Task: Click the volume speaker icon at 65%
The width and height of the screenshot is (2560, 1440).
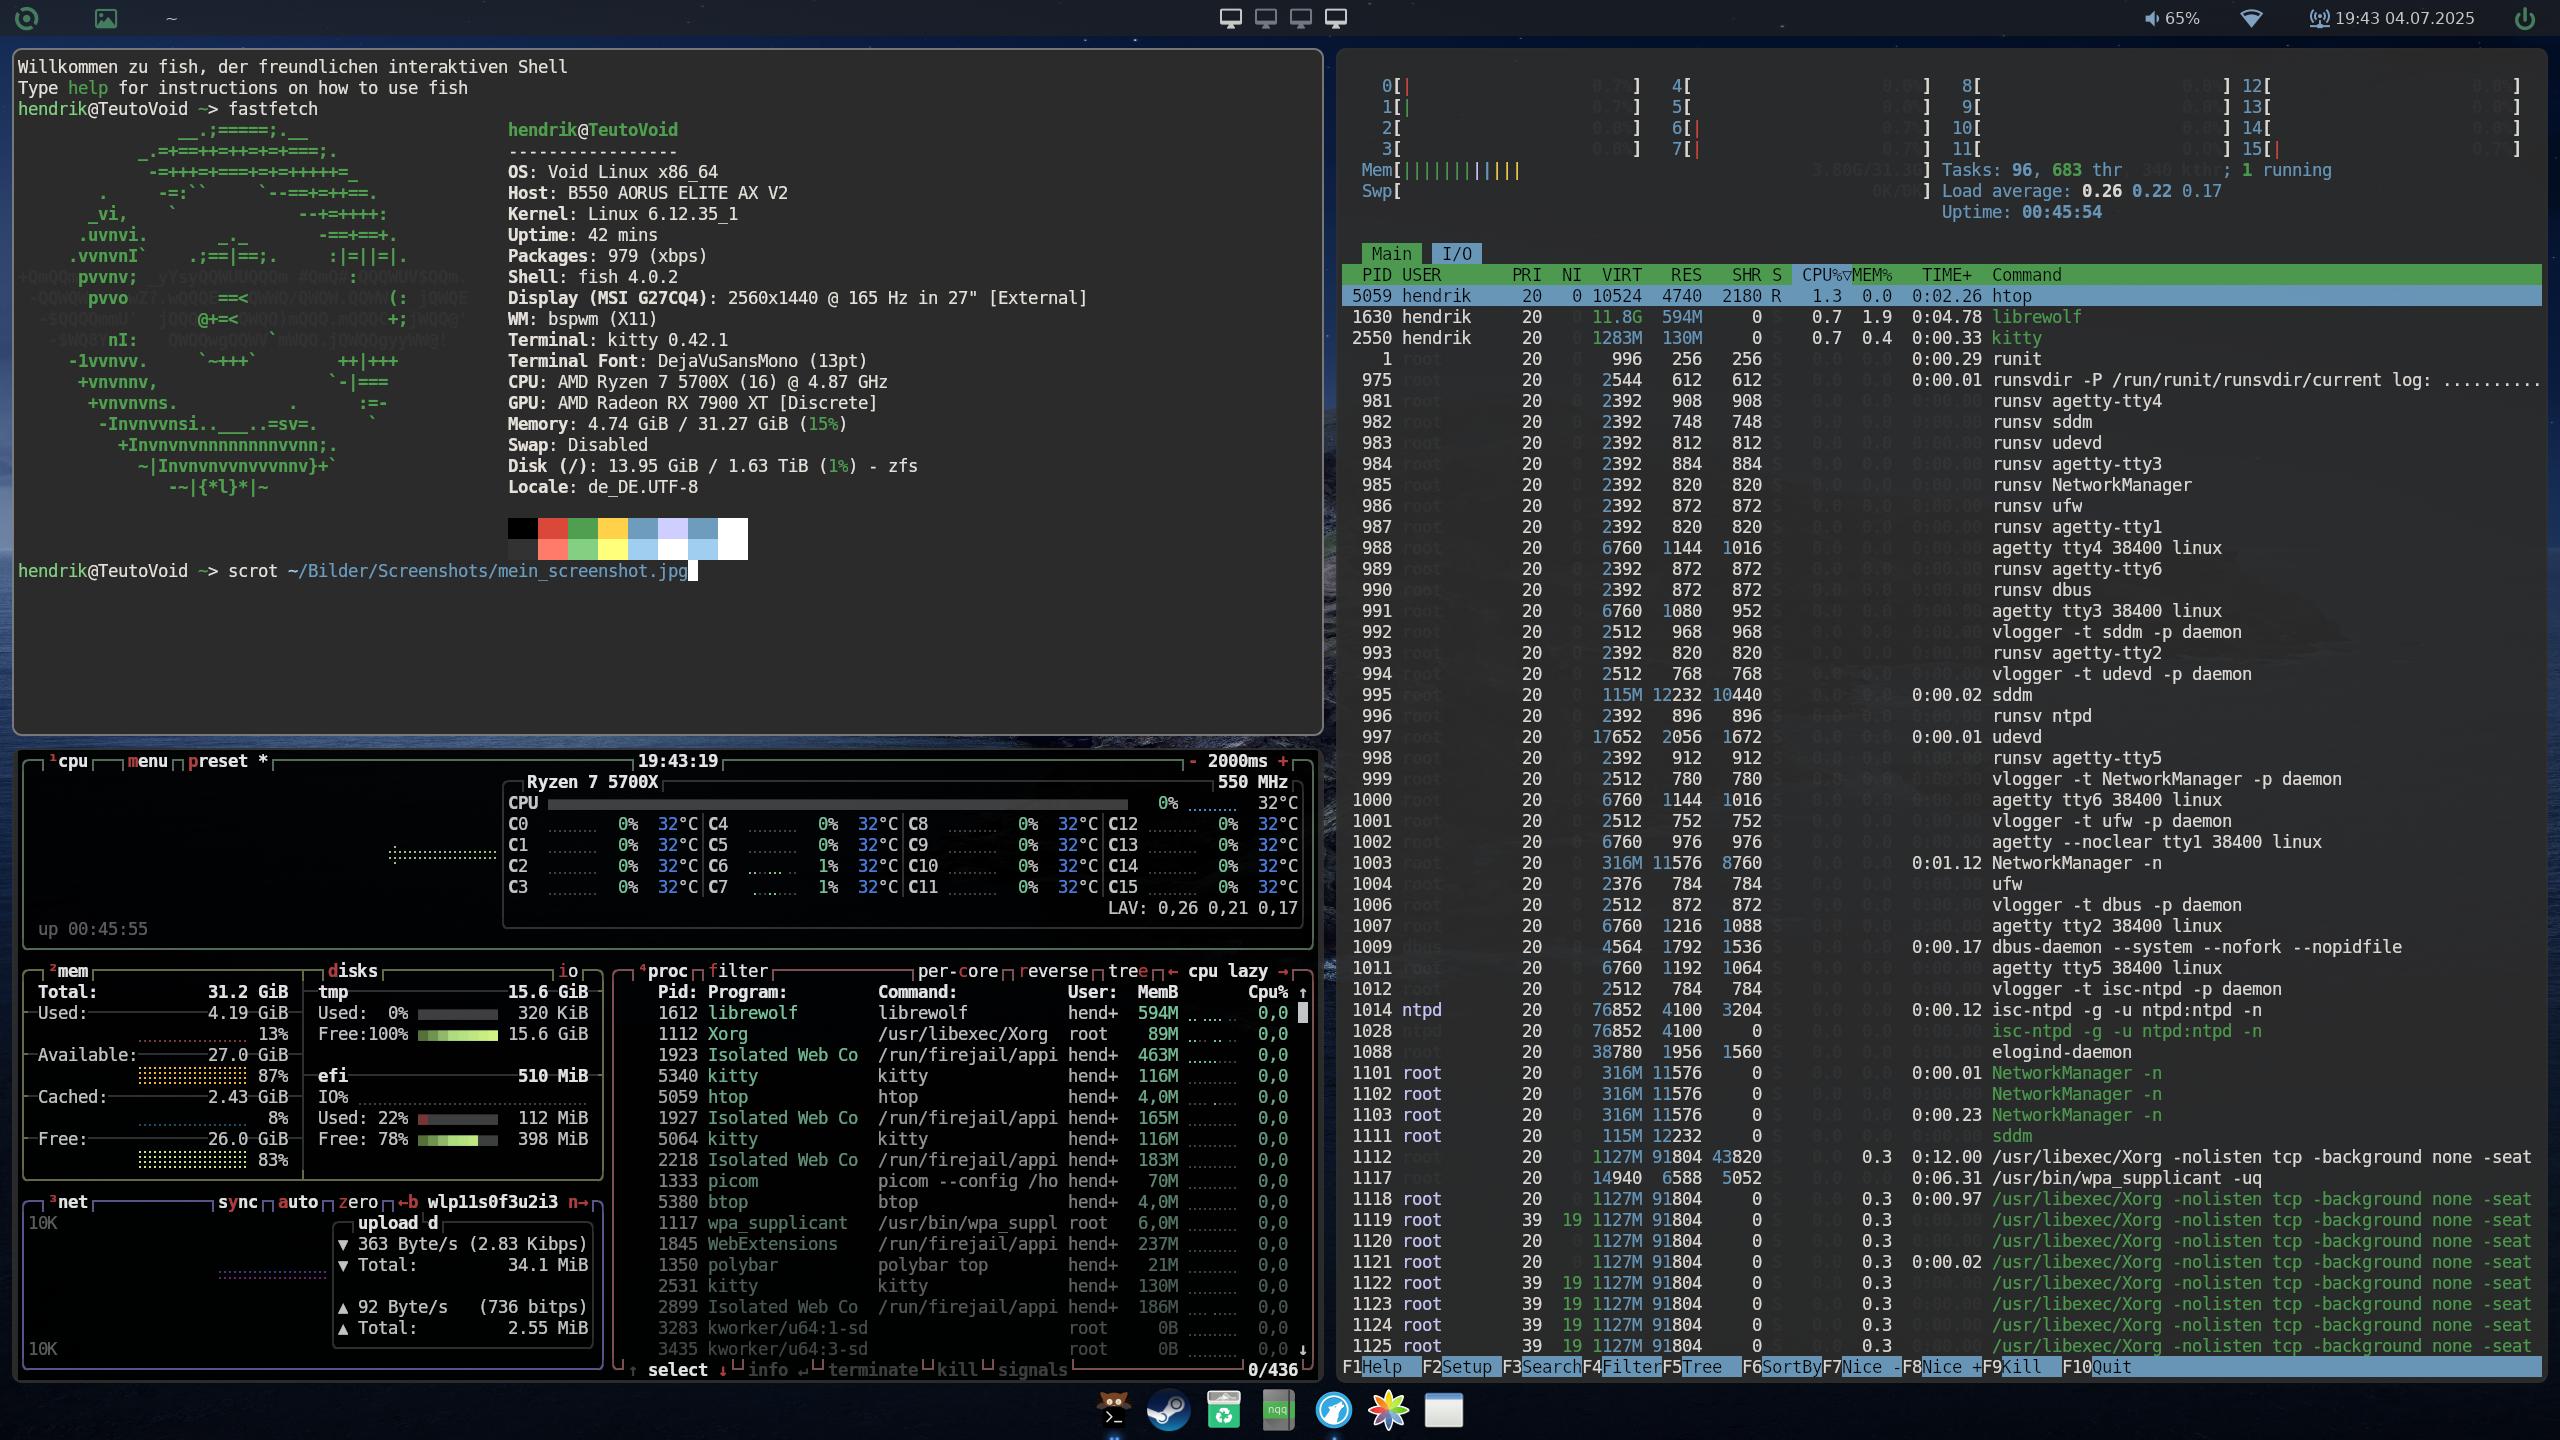Action: coord(2151,18)
